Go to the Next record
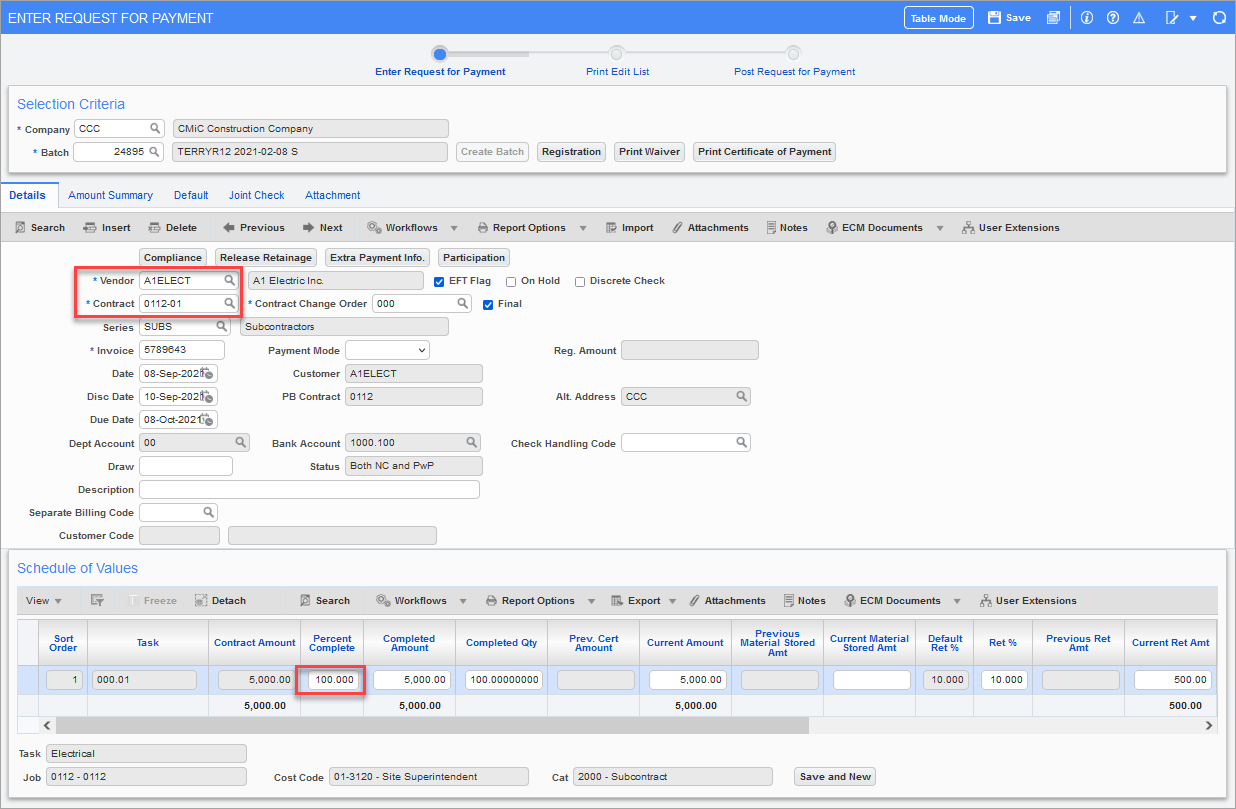Viewport: 1236px width, 809px height. (322, 228)
